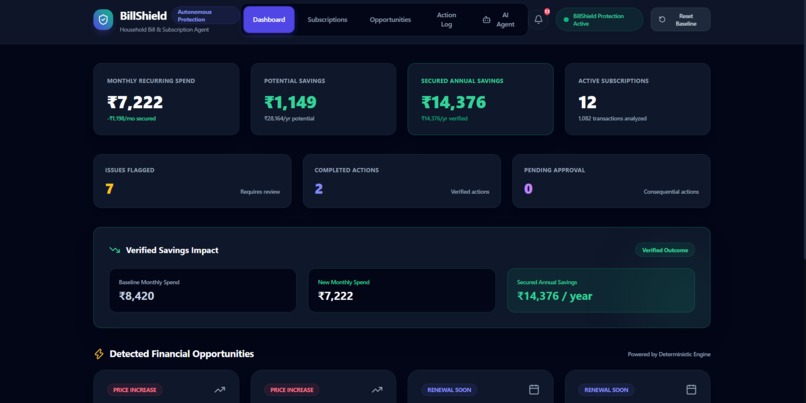This screenshot has width=806, height=403.
Task: Switch to the Dashboard tab
Action: (269, 20)
